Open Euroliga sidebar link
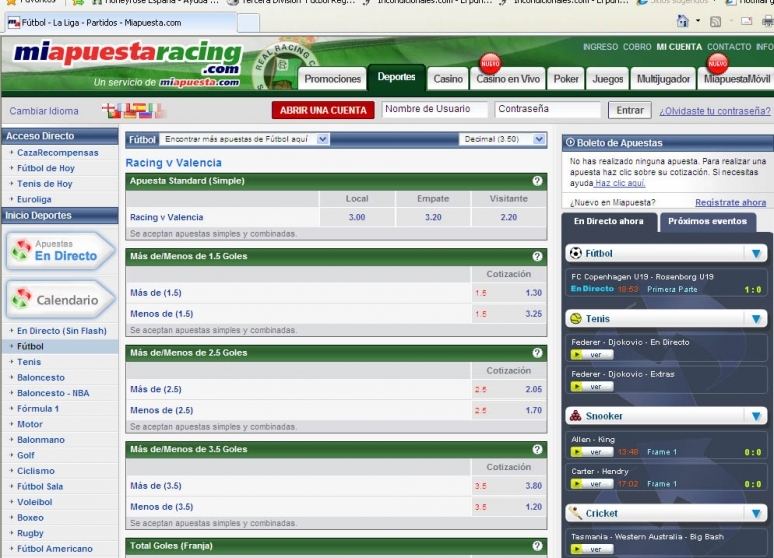Viewport: 774px width, 558px height. [34, 199]
